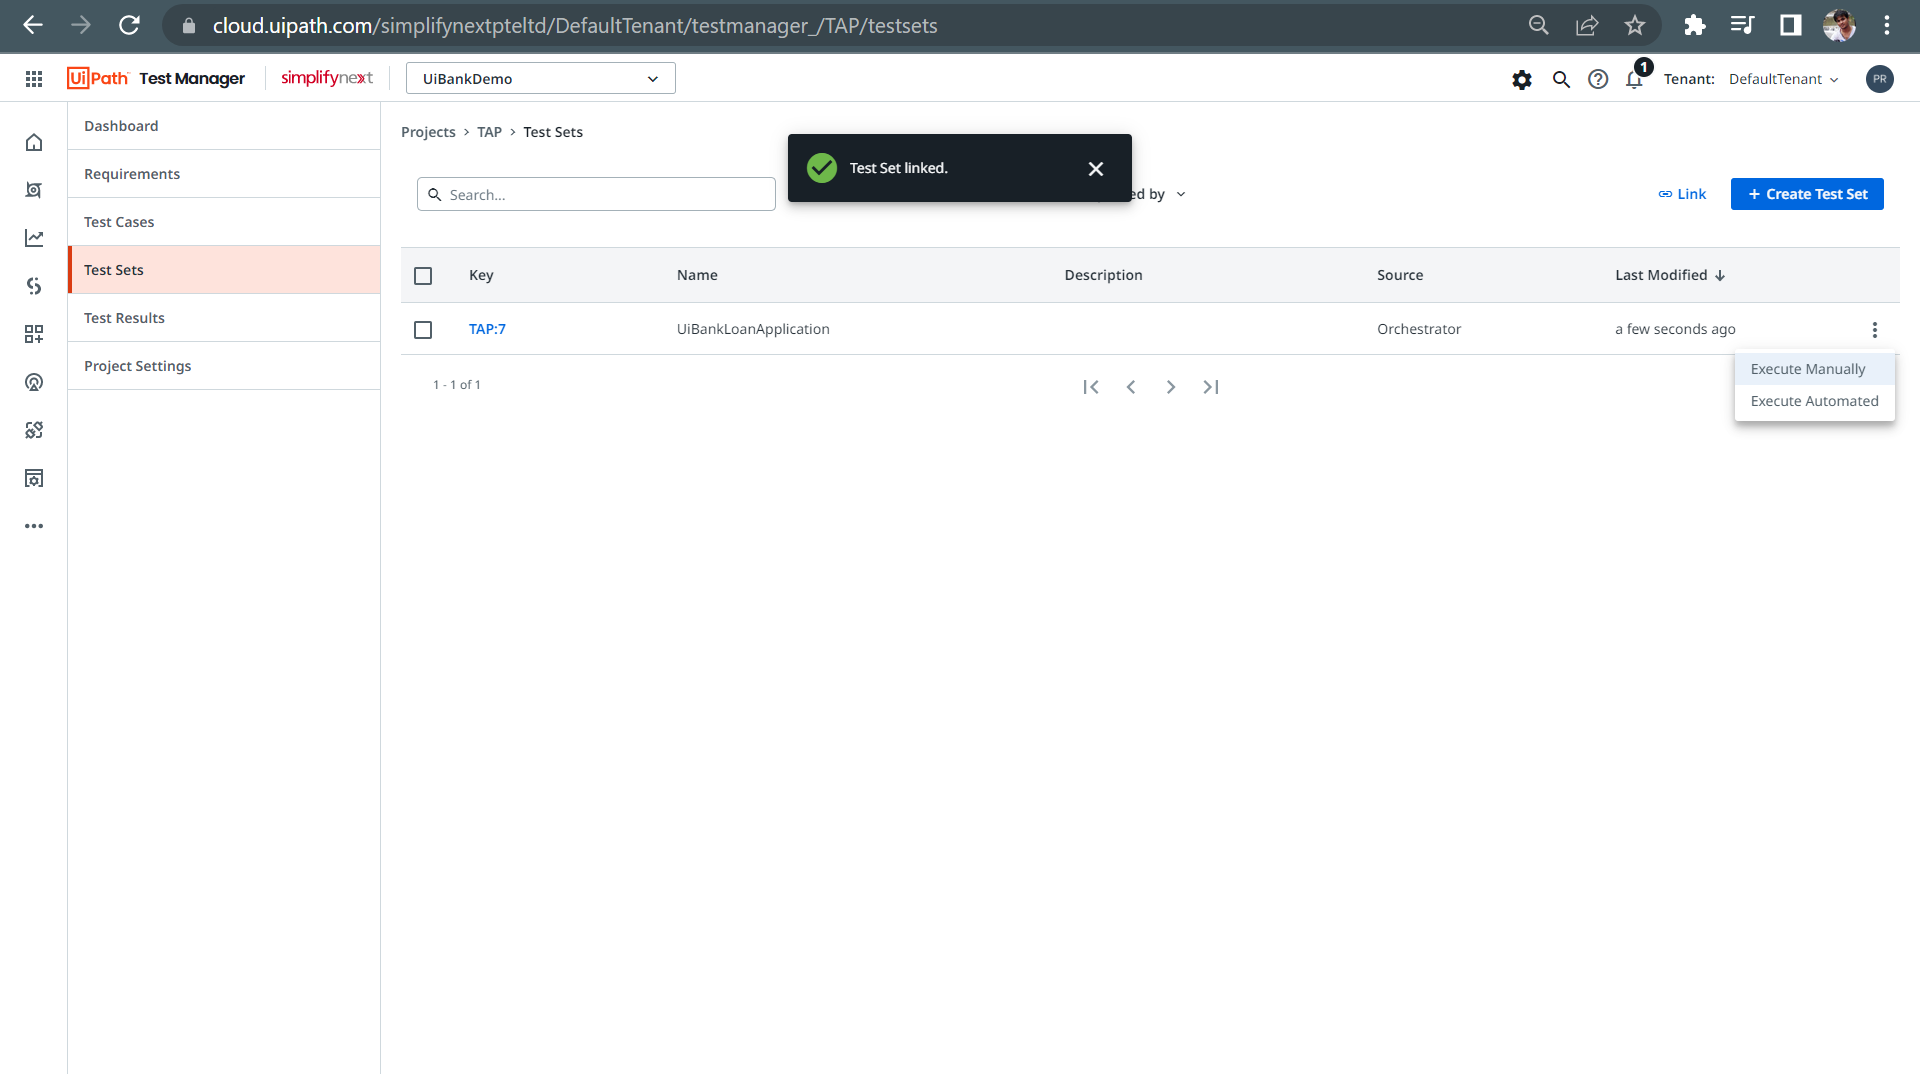
Task: Click the Orchestrator source cell
Action: coord(1419,329)
